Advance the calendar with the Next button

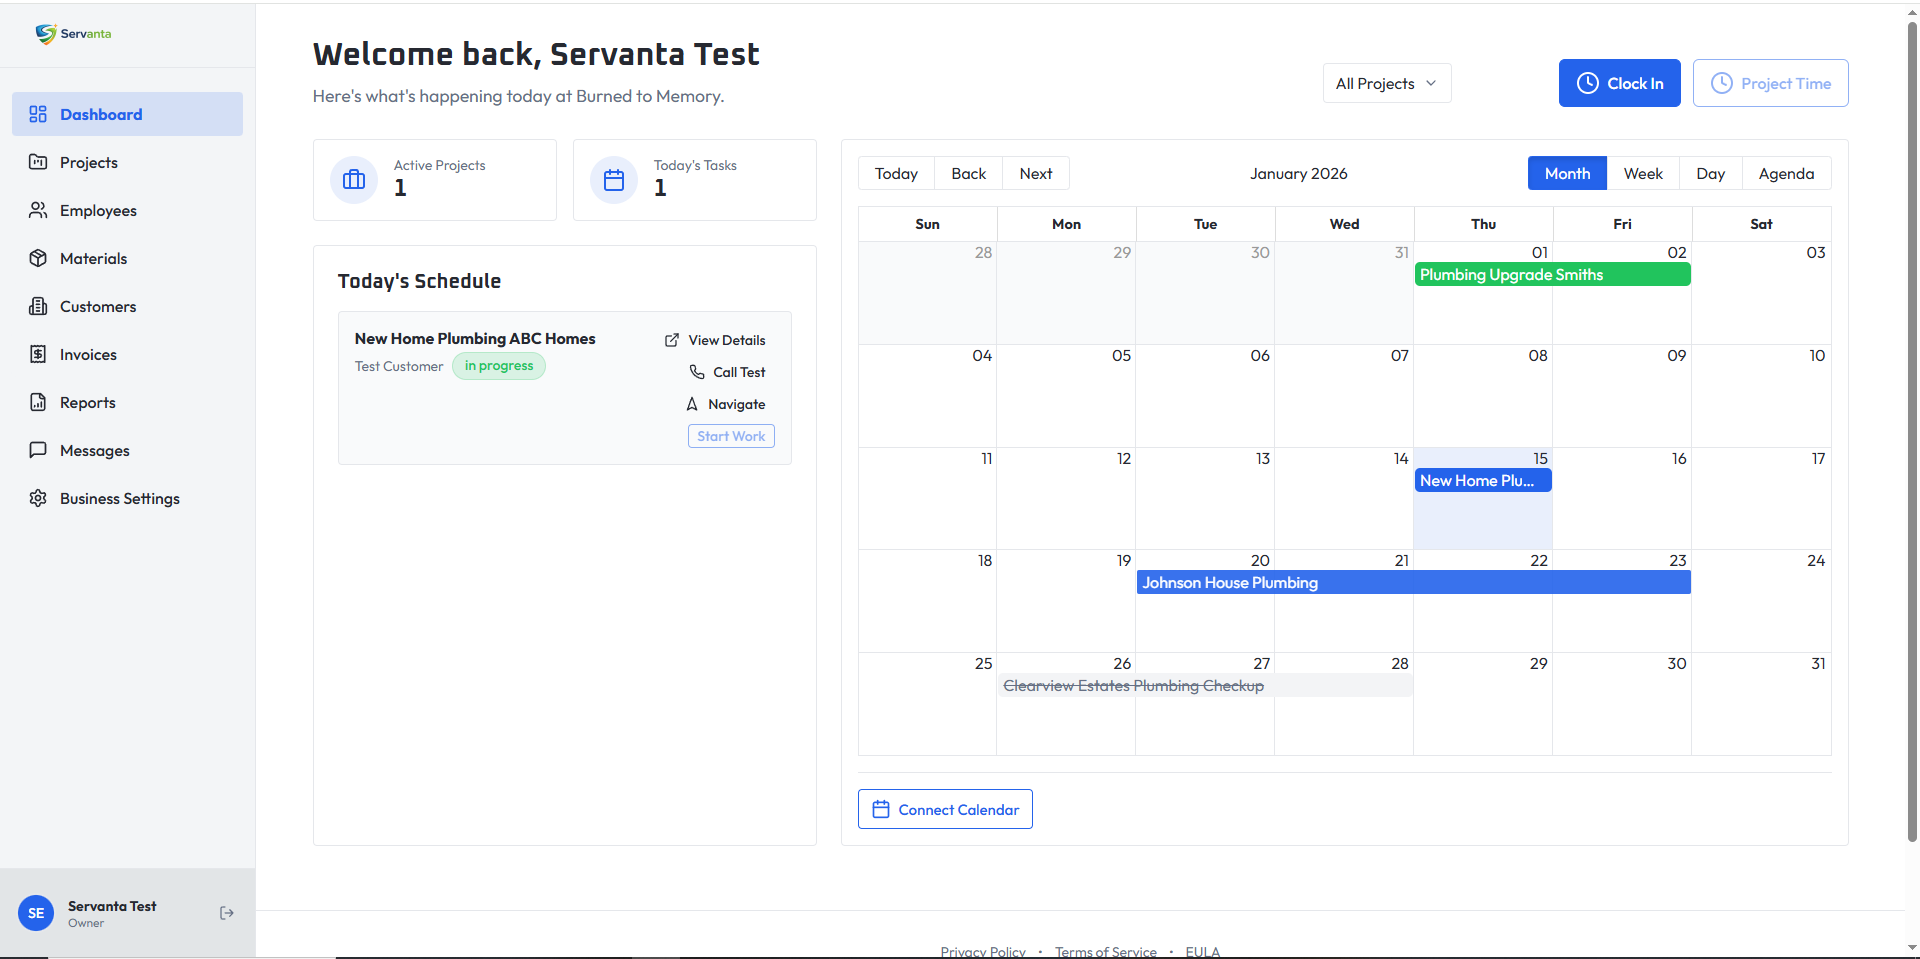(x=1035, y=173)
